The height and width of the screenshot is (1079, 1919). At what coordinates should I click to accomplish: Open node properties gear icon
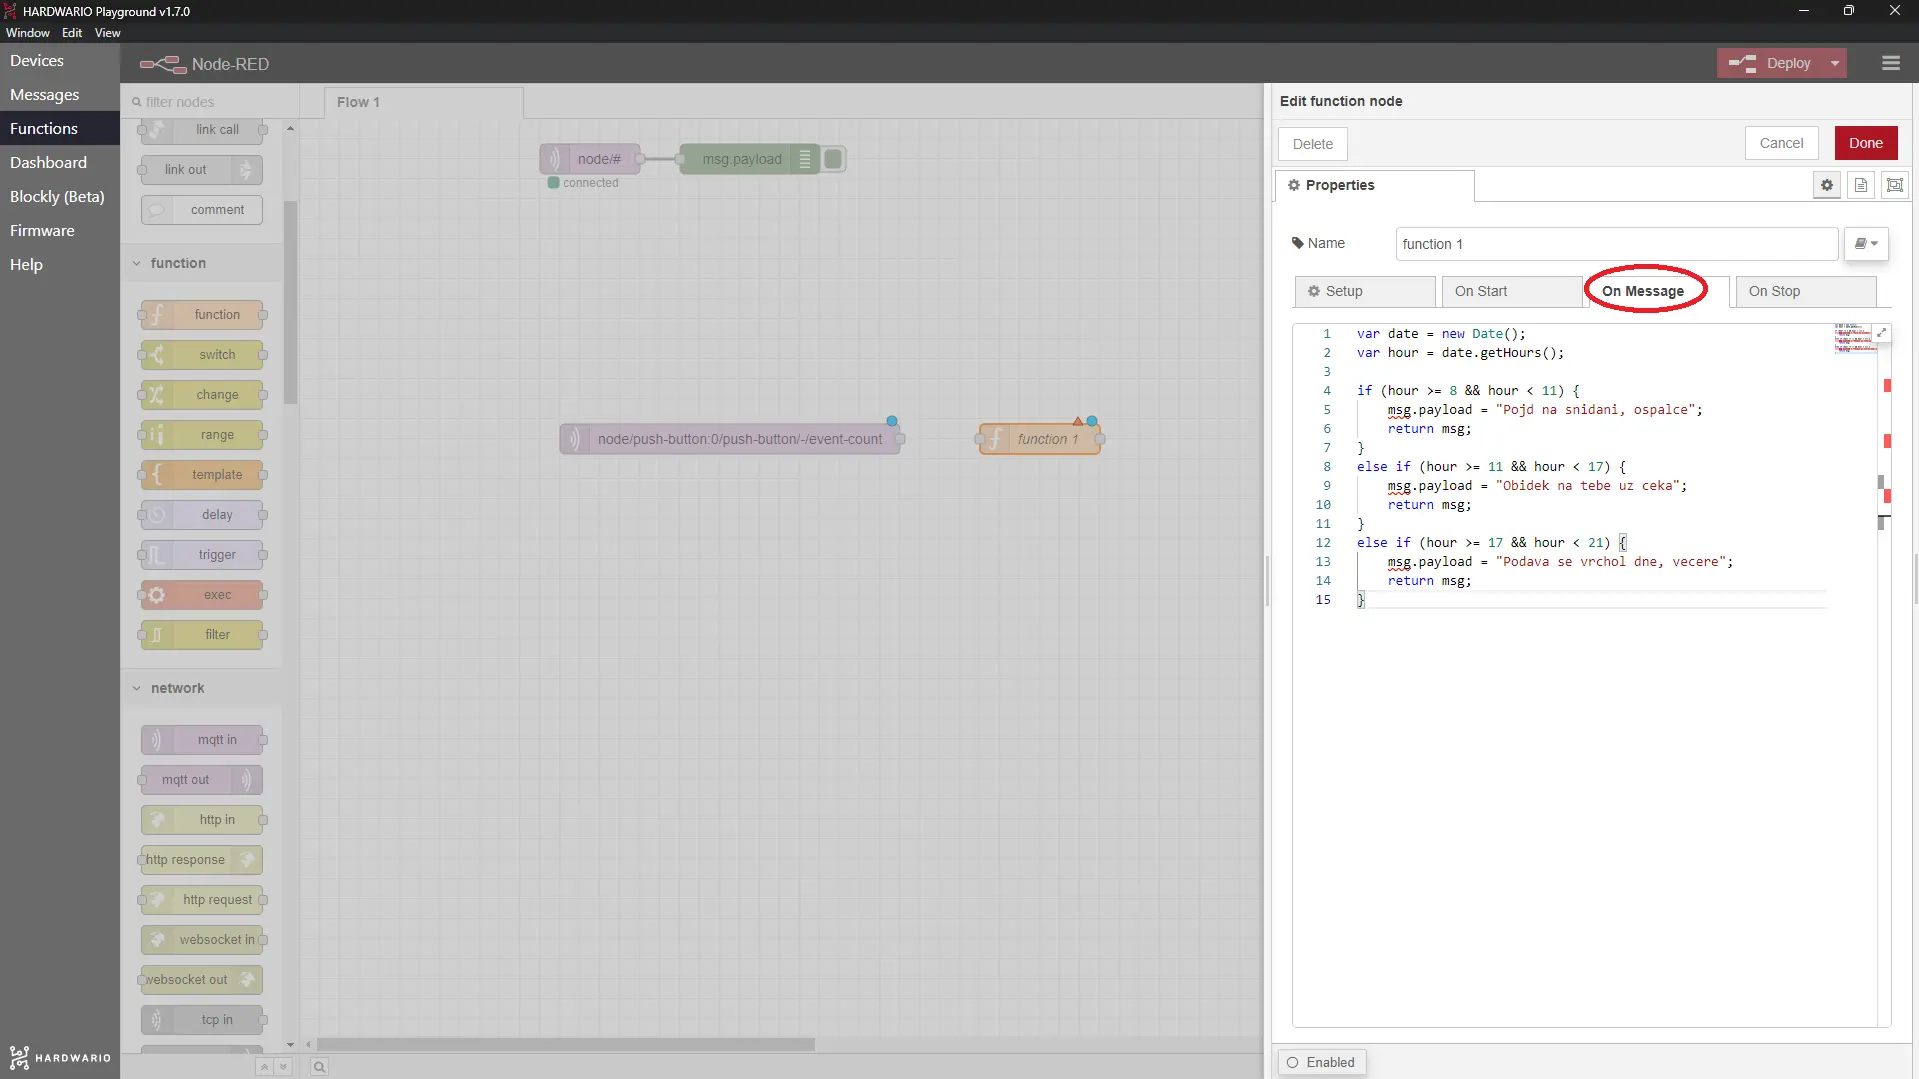tap(1826, 185)
